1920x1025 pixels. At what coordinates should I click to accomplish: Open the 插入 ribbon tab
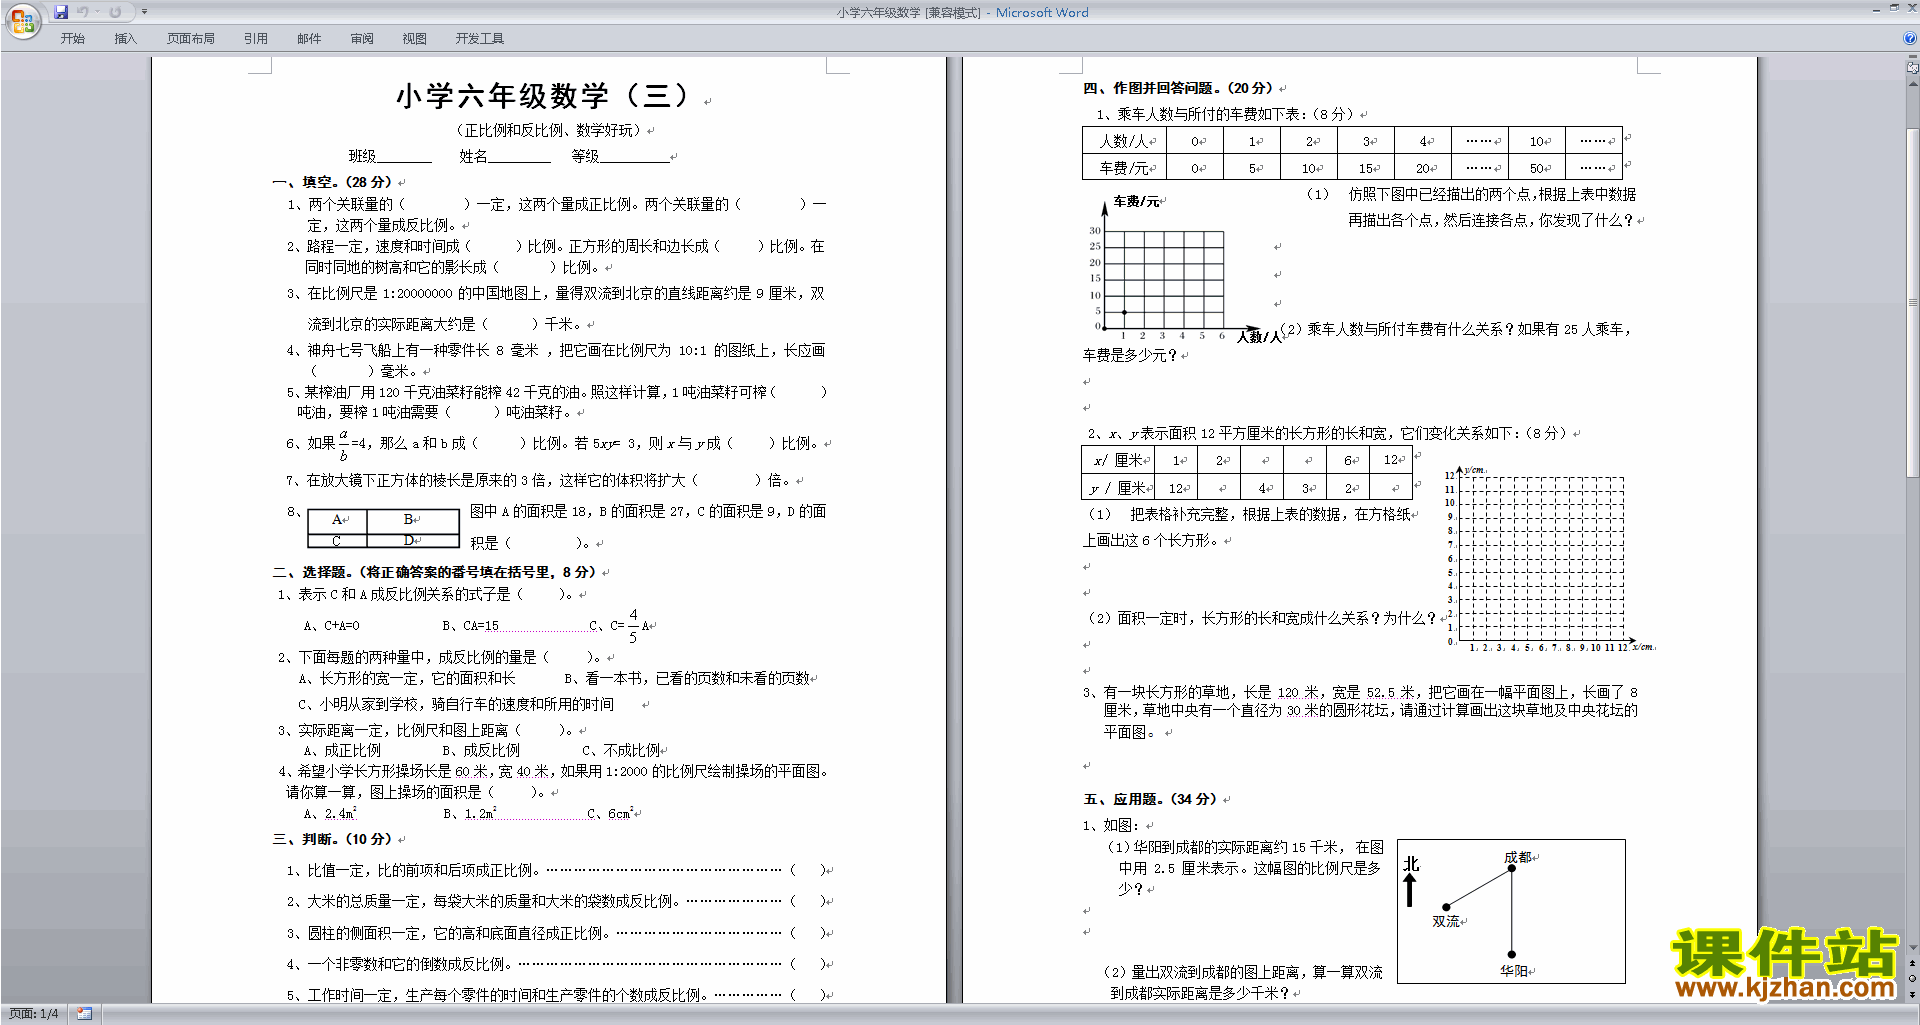coord(125,39)
